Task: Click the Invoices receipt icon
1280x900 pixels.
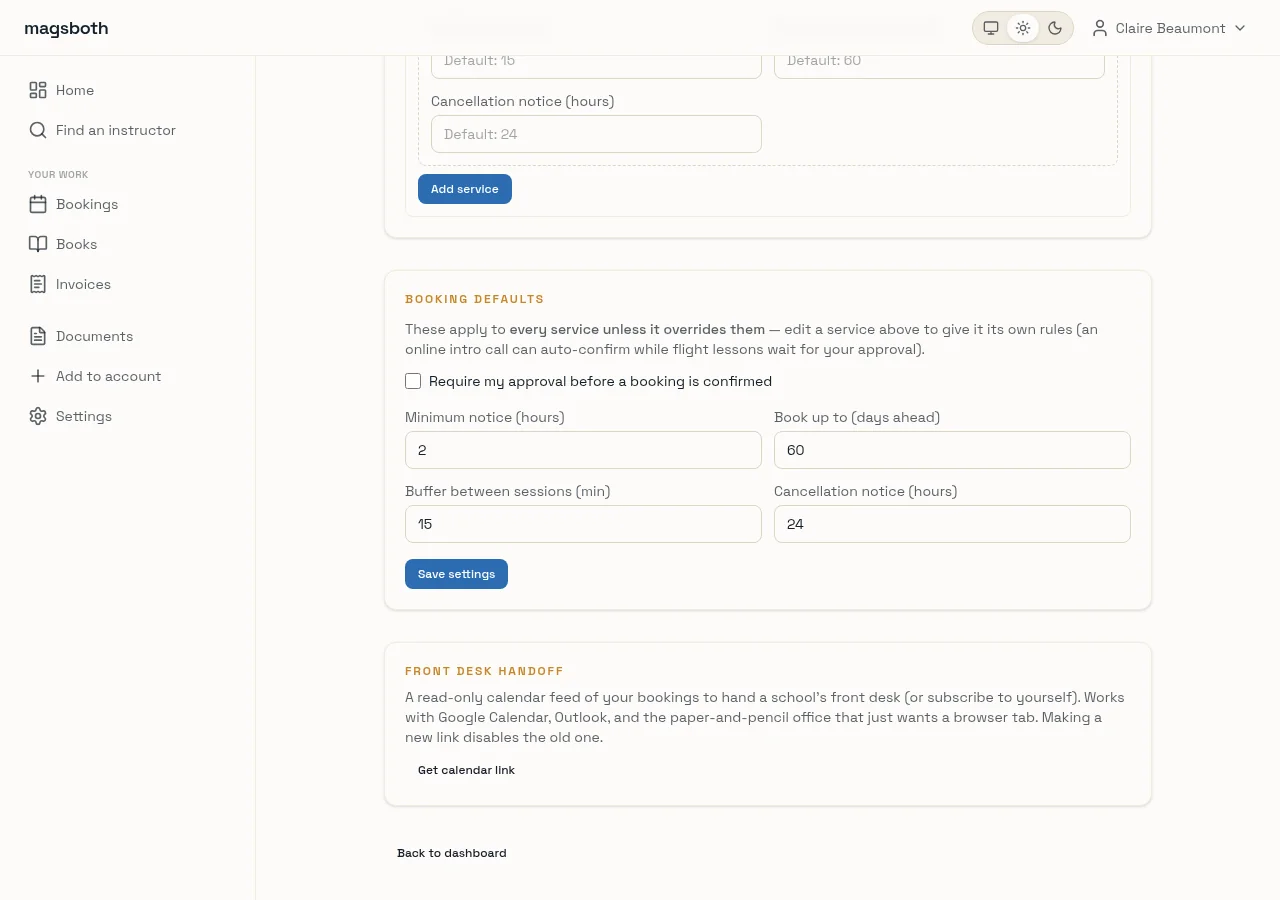Action: (38, 284)
